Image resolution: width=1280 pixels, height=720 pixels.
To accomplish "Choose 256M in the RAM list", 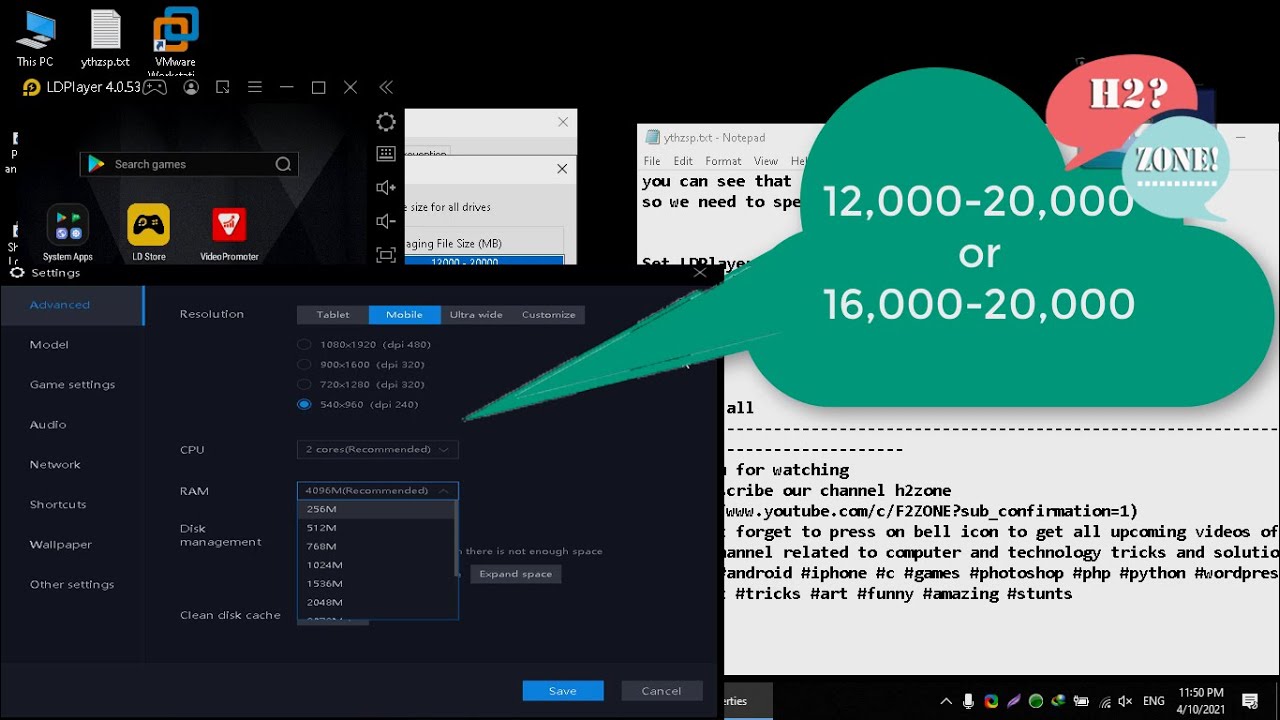I will pos(377,509).
